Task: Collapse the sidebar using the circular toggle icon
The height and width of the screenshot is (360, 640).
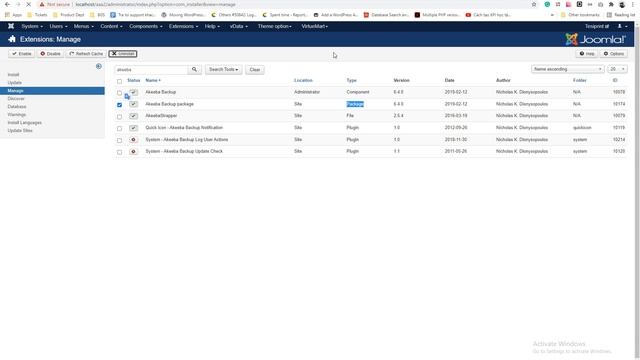Action: [99, 66]
